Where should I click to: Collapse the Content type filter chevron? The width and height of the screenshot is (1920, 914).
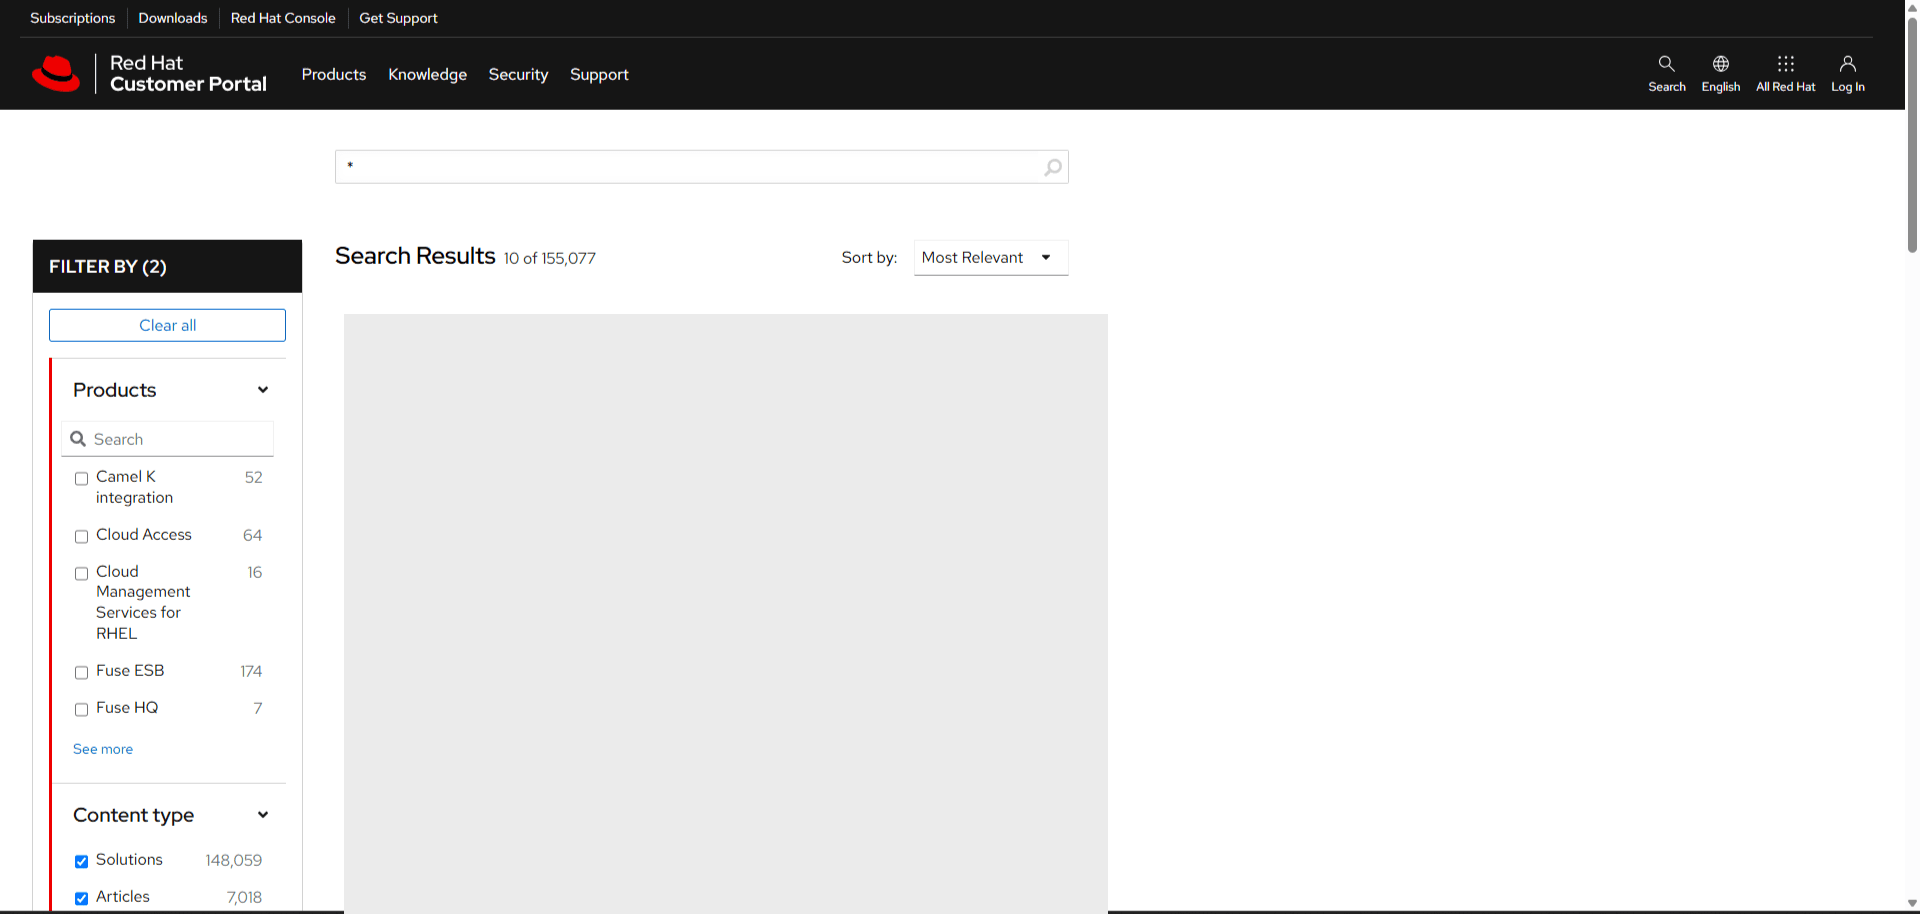click(263, 815)
